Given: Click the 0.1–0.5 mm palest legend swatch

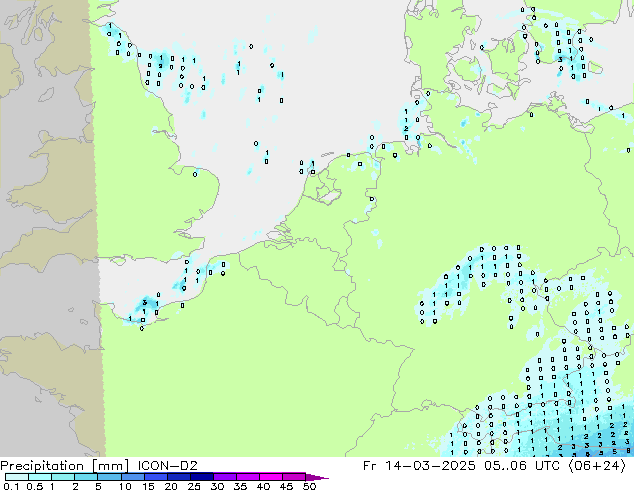Looking at the screenshot, I should 17,477.
